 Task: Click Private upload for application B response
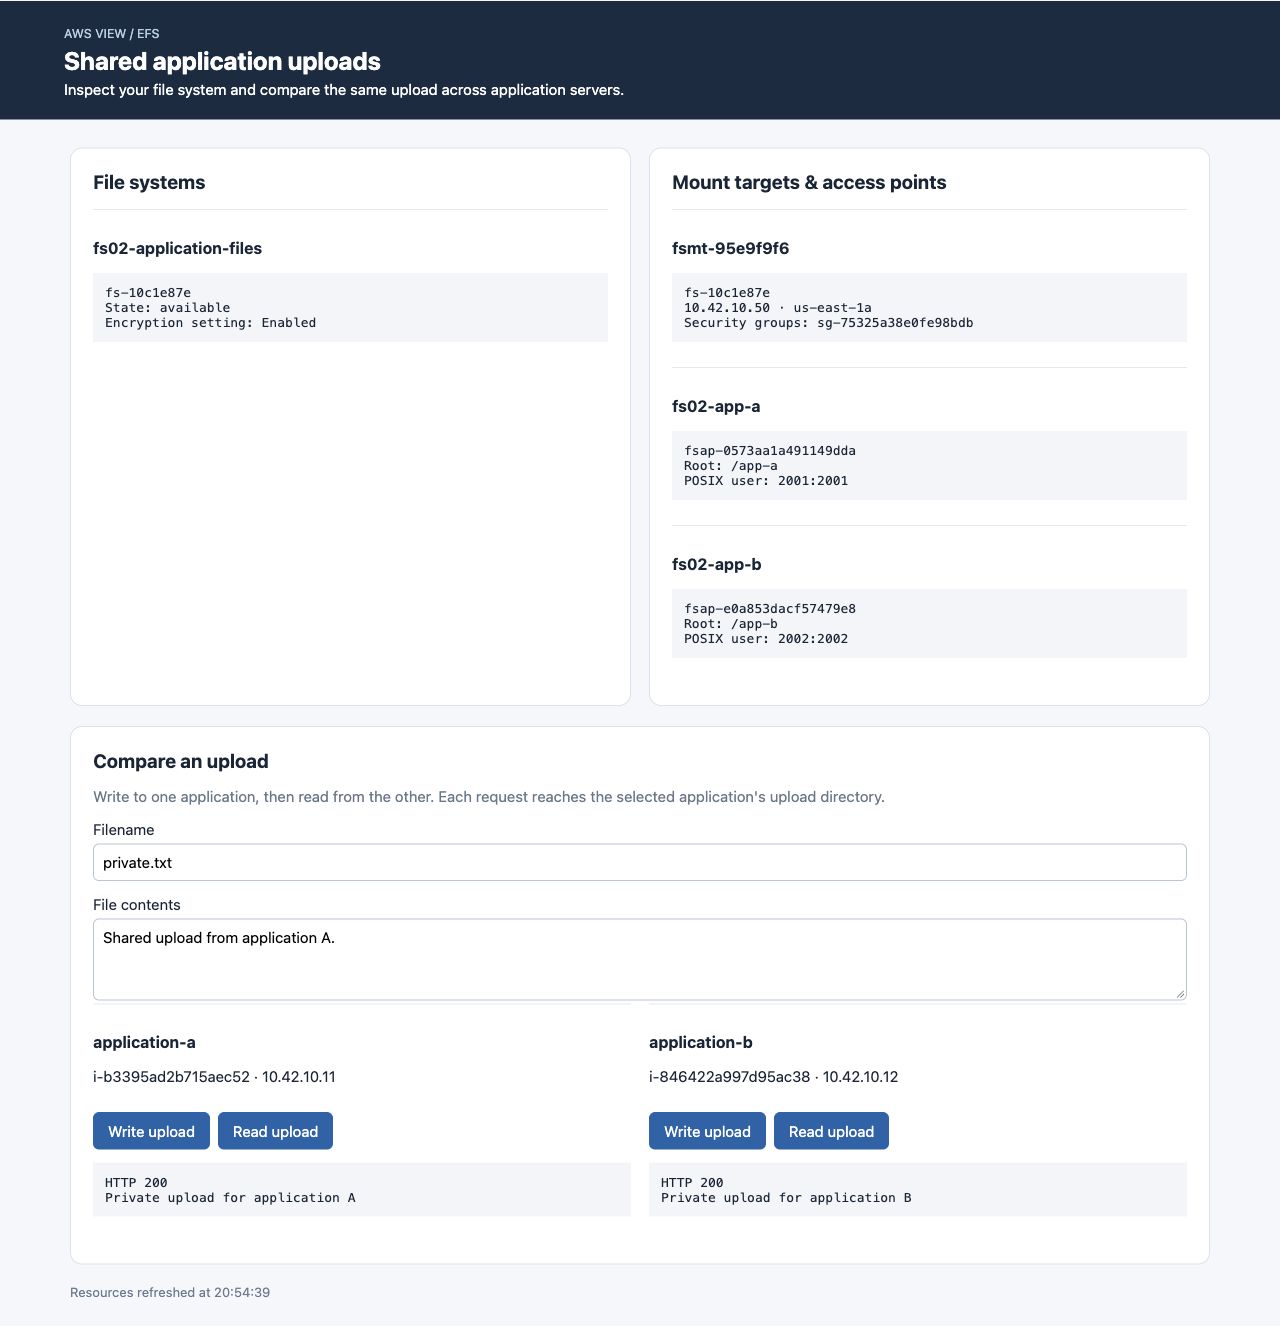tap(786, 1198)
